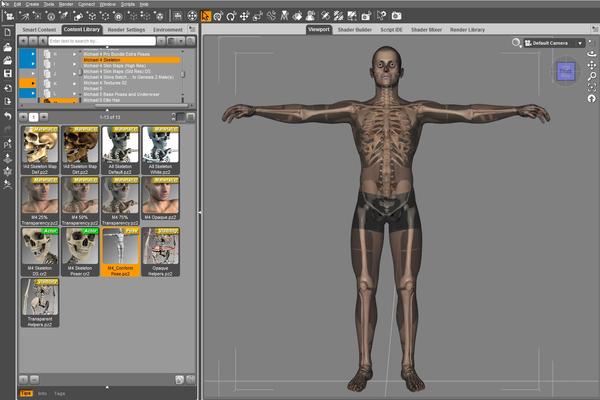Open the Render Settings tab
The image size is (600, 400).
[128, 30]
